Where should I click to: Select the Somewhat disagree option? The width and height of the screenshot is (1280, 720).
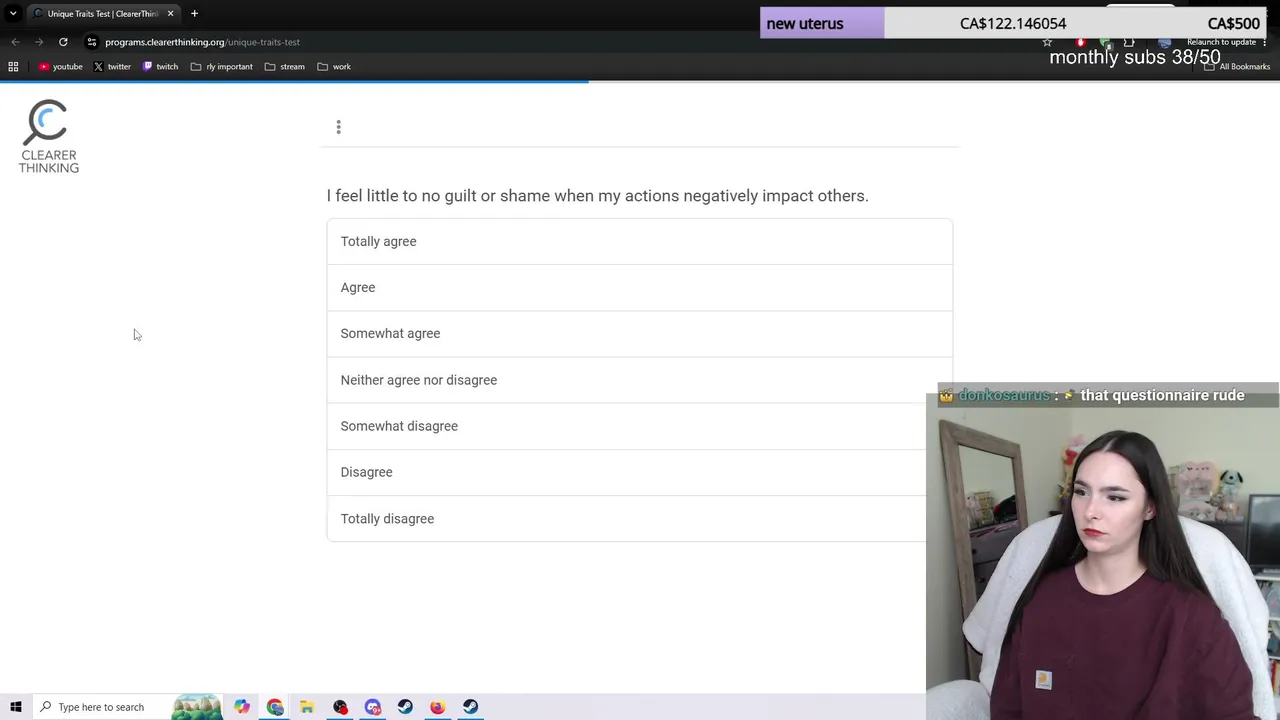click(x=626, y=426)
